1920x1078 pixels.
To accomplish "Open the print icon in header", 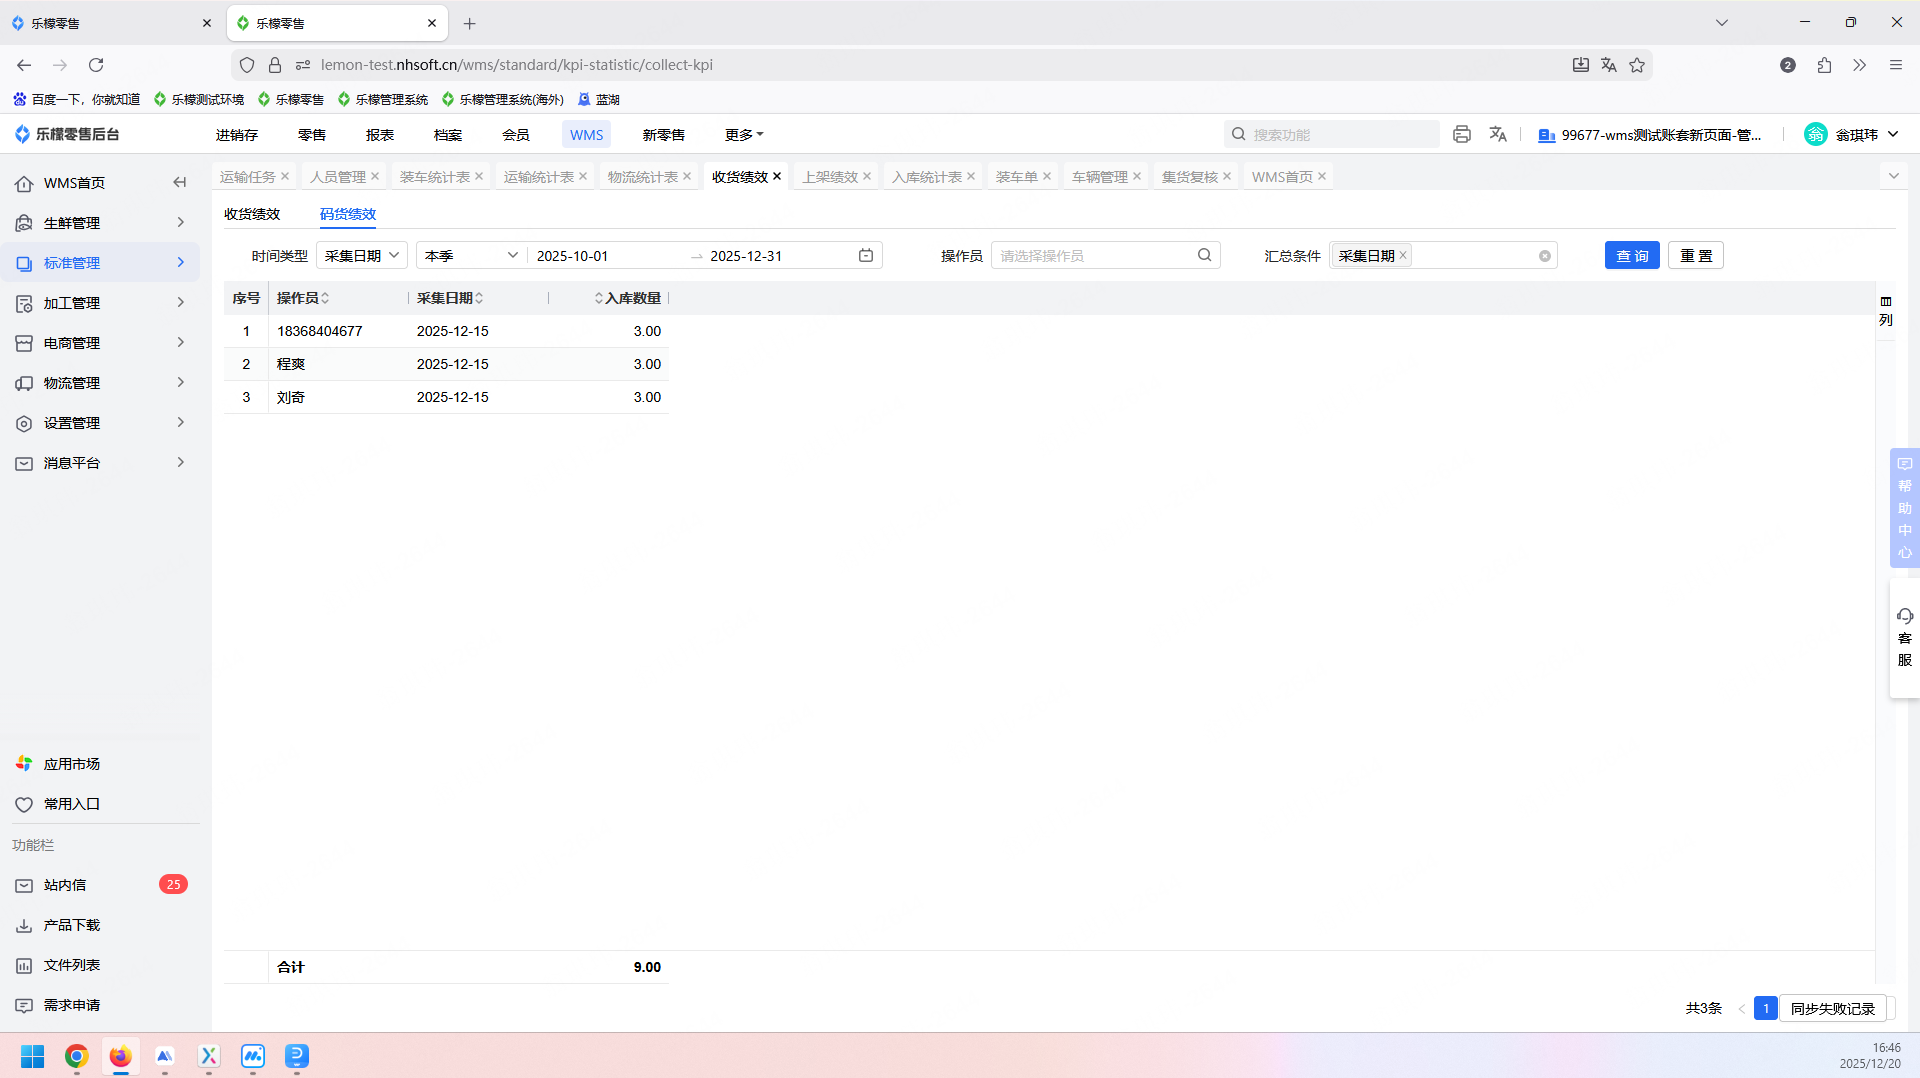I will pyautogui.click(x=1462, y=134).
